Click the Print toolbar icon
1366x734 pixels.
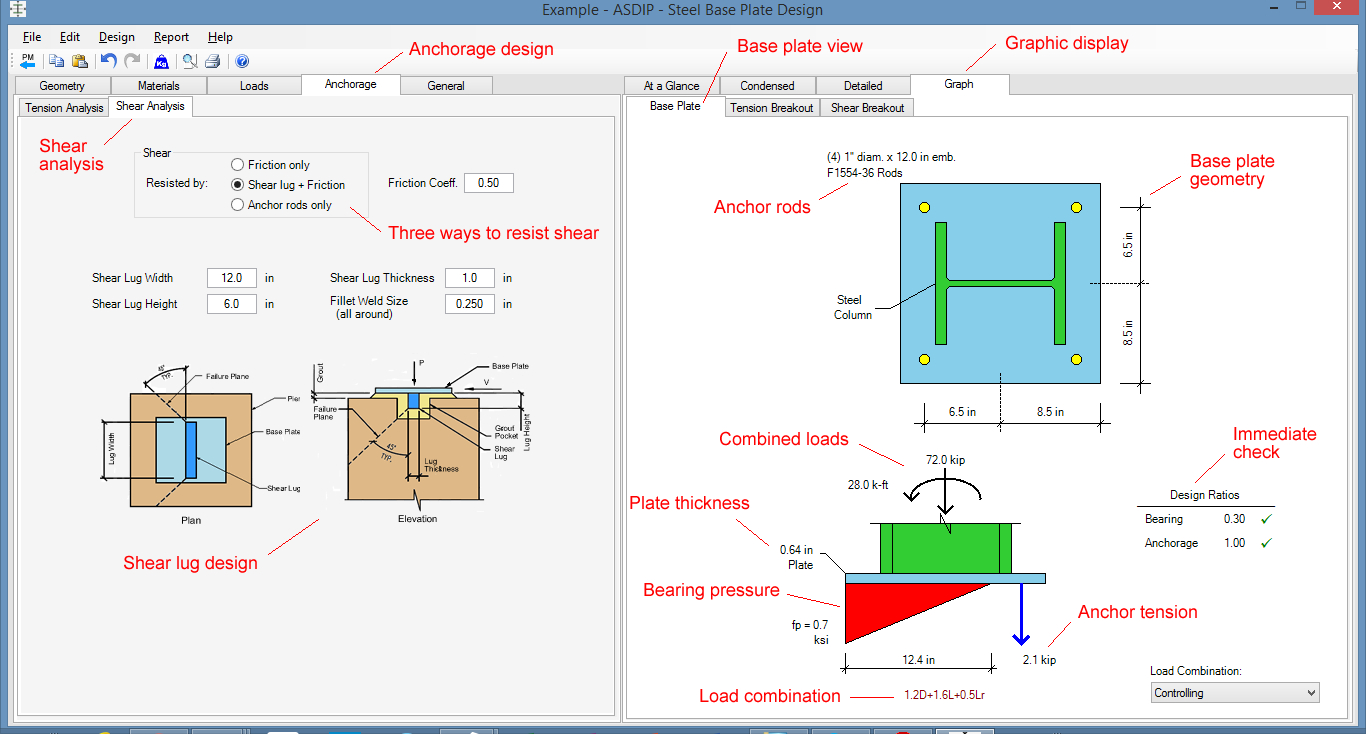(212, 61)
